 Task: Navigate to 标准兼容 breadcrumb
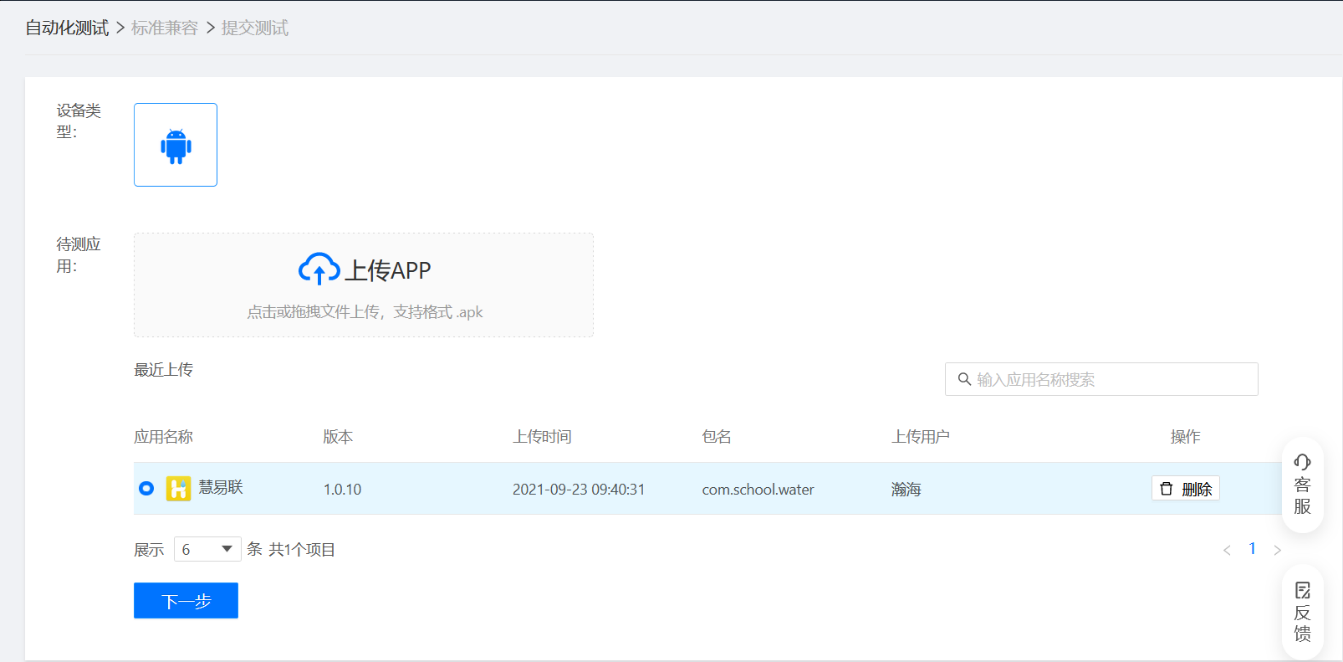(x=165, y=28)
